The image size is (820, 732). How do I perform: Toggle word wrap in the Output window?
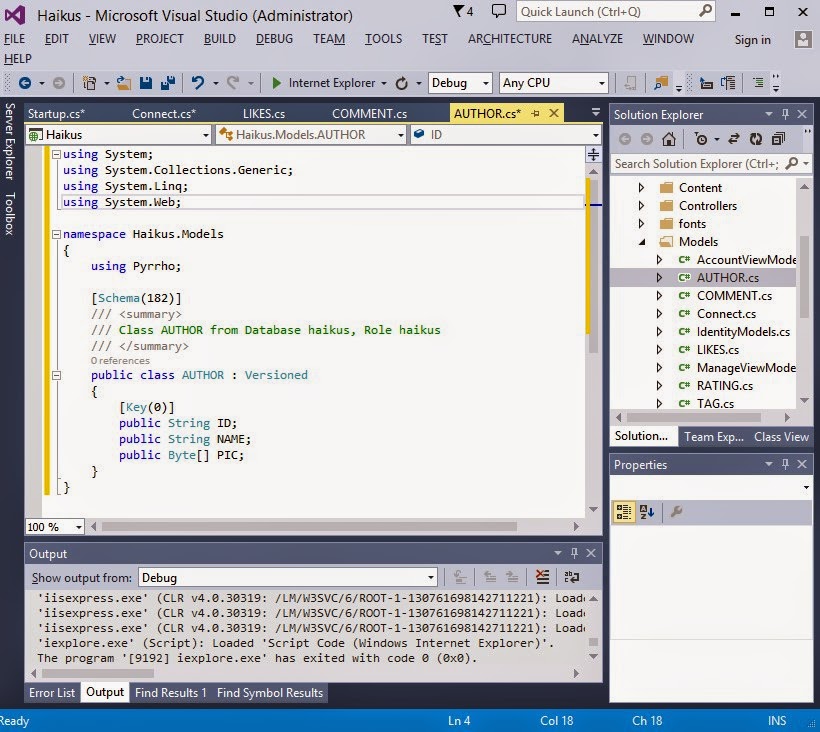pyautogui.click(x=572, y=577)
